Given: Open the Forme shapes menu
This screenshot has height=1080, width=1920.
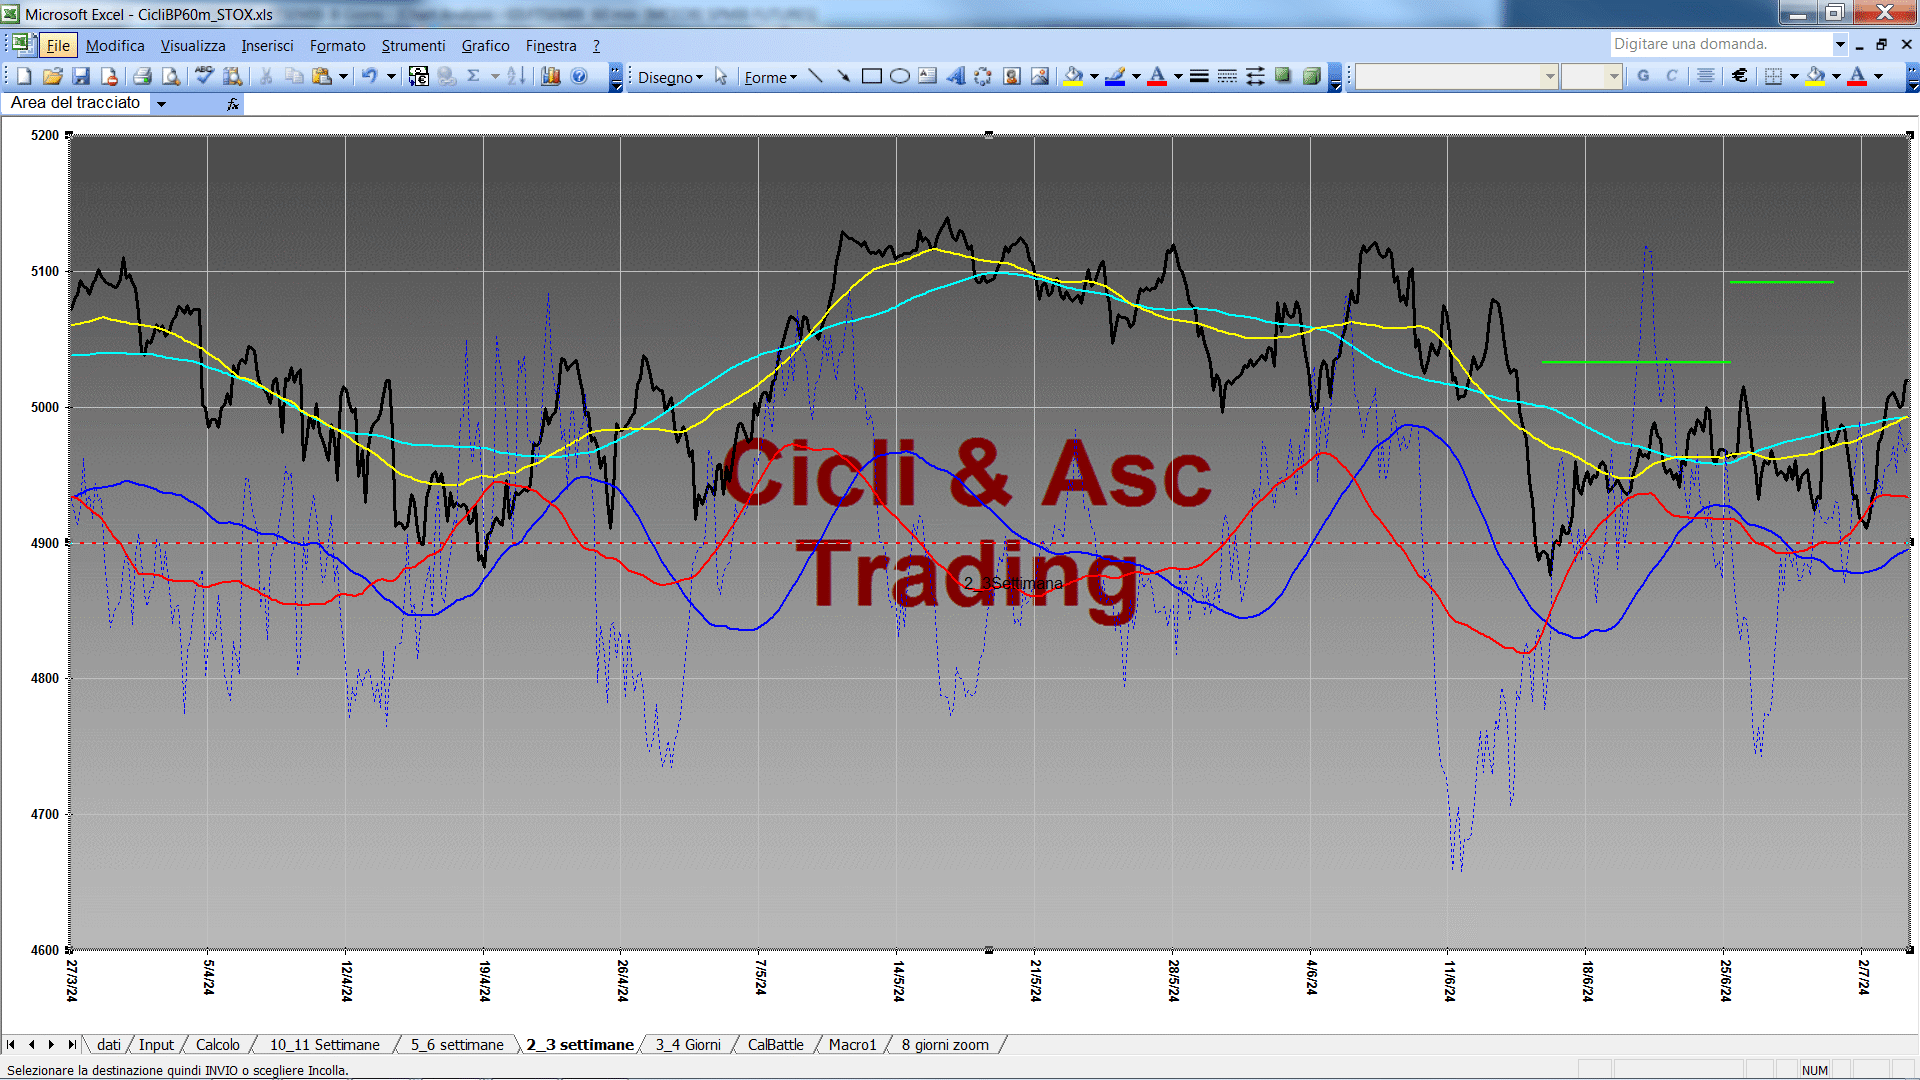Looking at the screenshot, I should click(771, 77).
